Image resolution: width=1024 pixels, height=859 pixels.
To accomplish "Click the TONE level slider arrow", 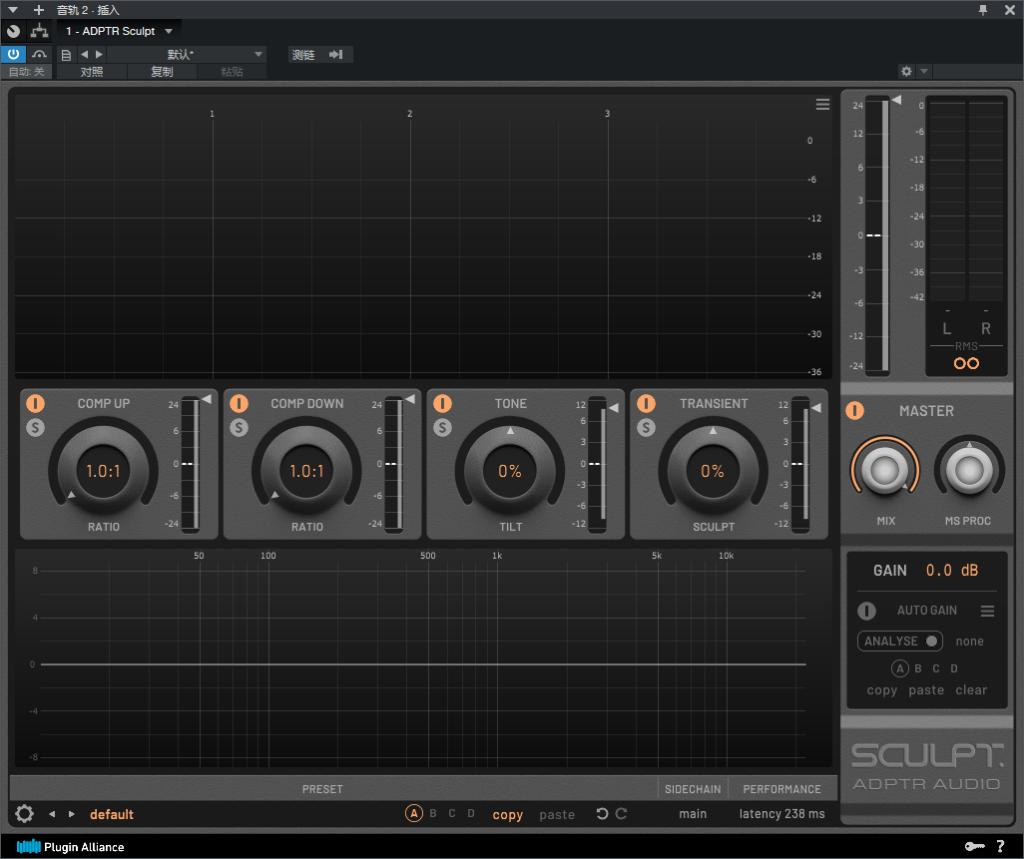I will [x=613, y=408].
